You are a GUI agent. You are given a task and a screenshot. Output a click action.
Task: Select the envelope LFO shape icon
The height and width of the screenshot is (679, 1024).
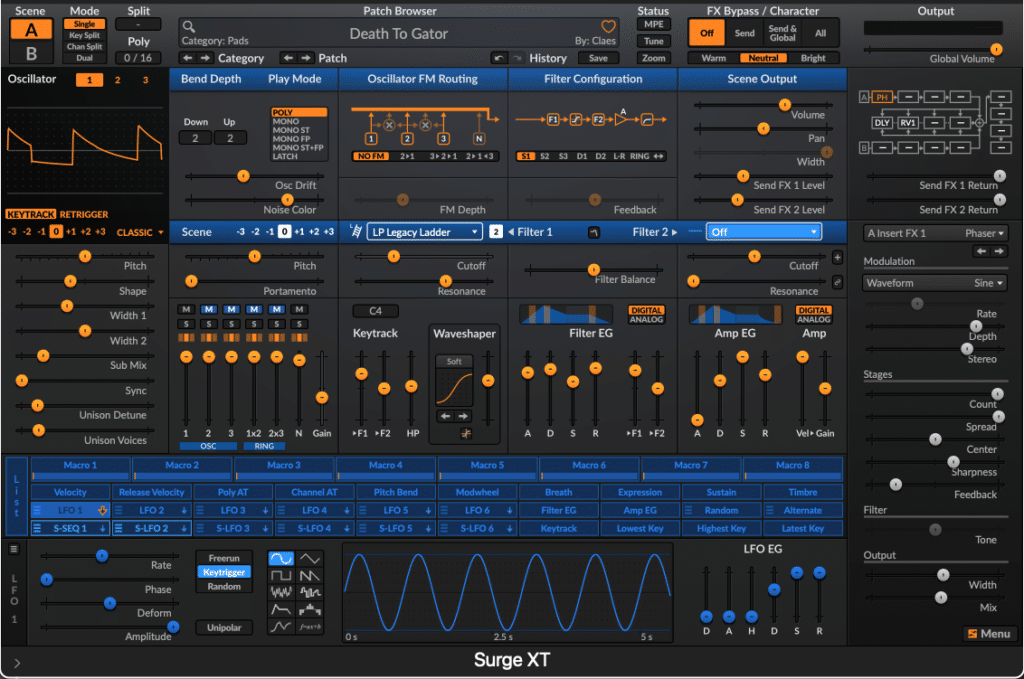point(280,610)
